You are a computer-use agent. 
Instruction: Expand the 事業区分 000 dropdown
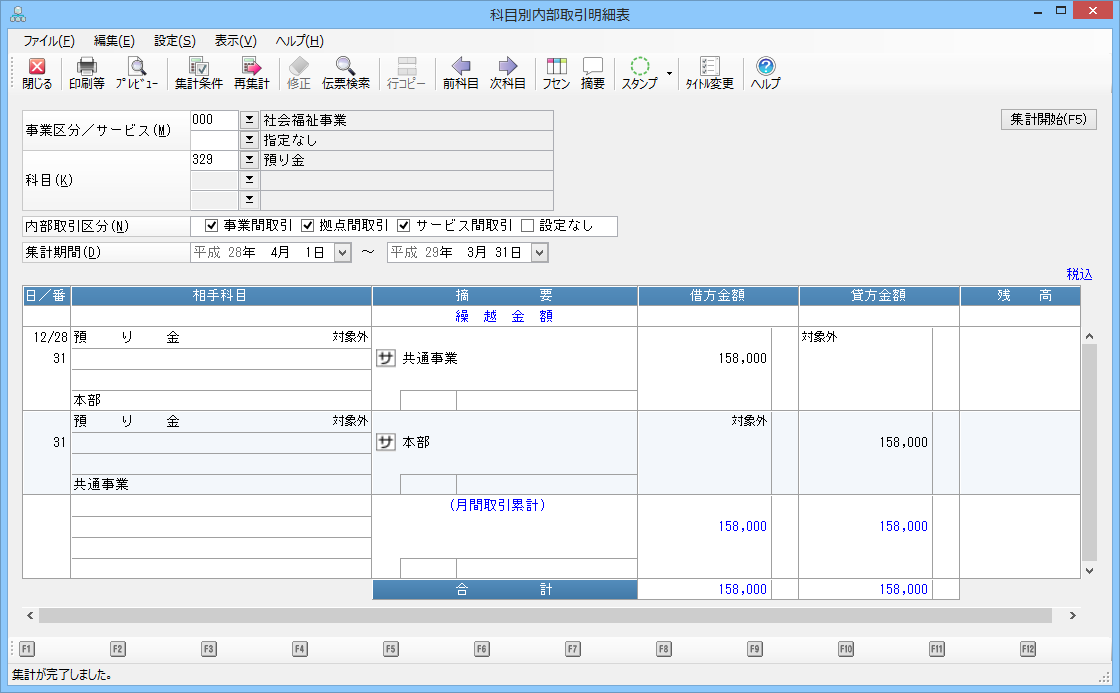coord(249,120)
